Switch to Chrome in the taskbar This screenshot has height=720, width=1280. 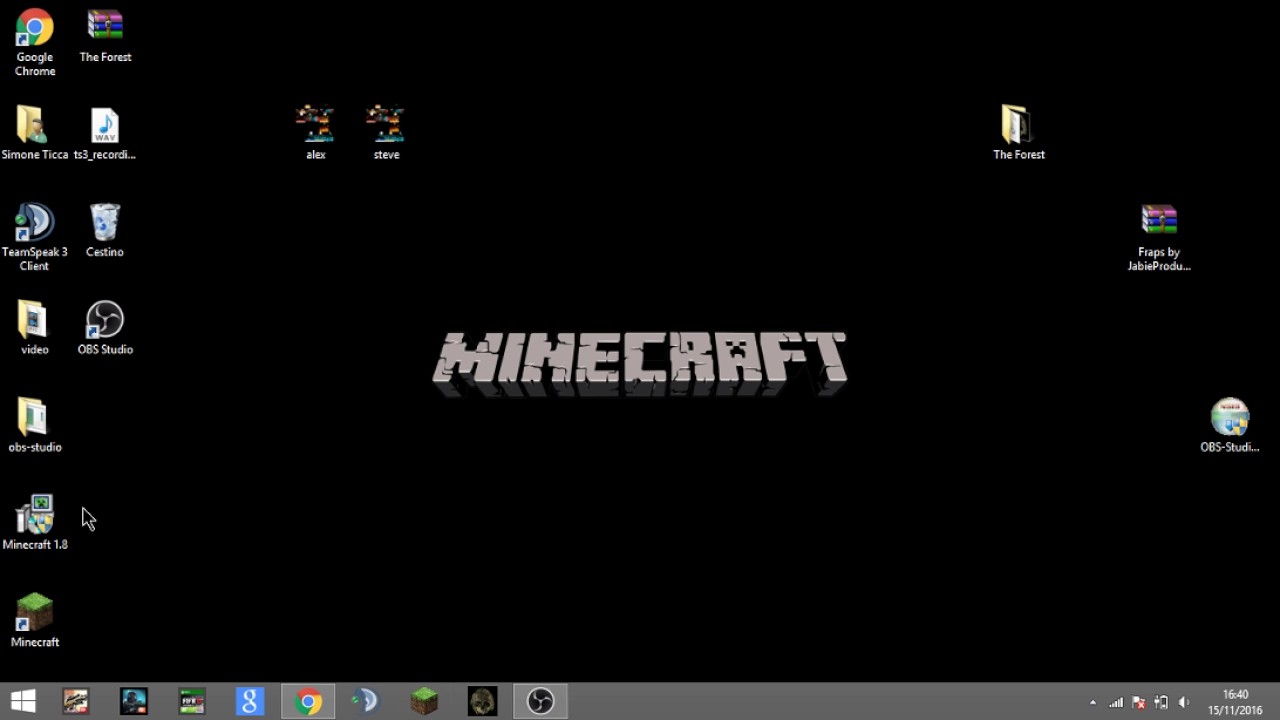coord(308,702)
